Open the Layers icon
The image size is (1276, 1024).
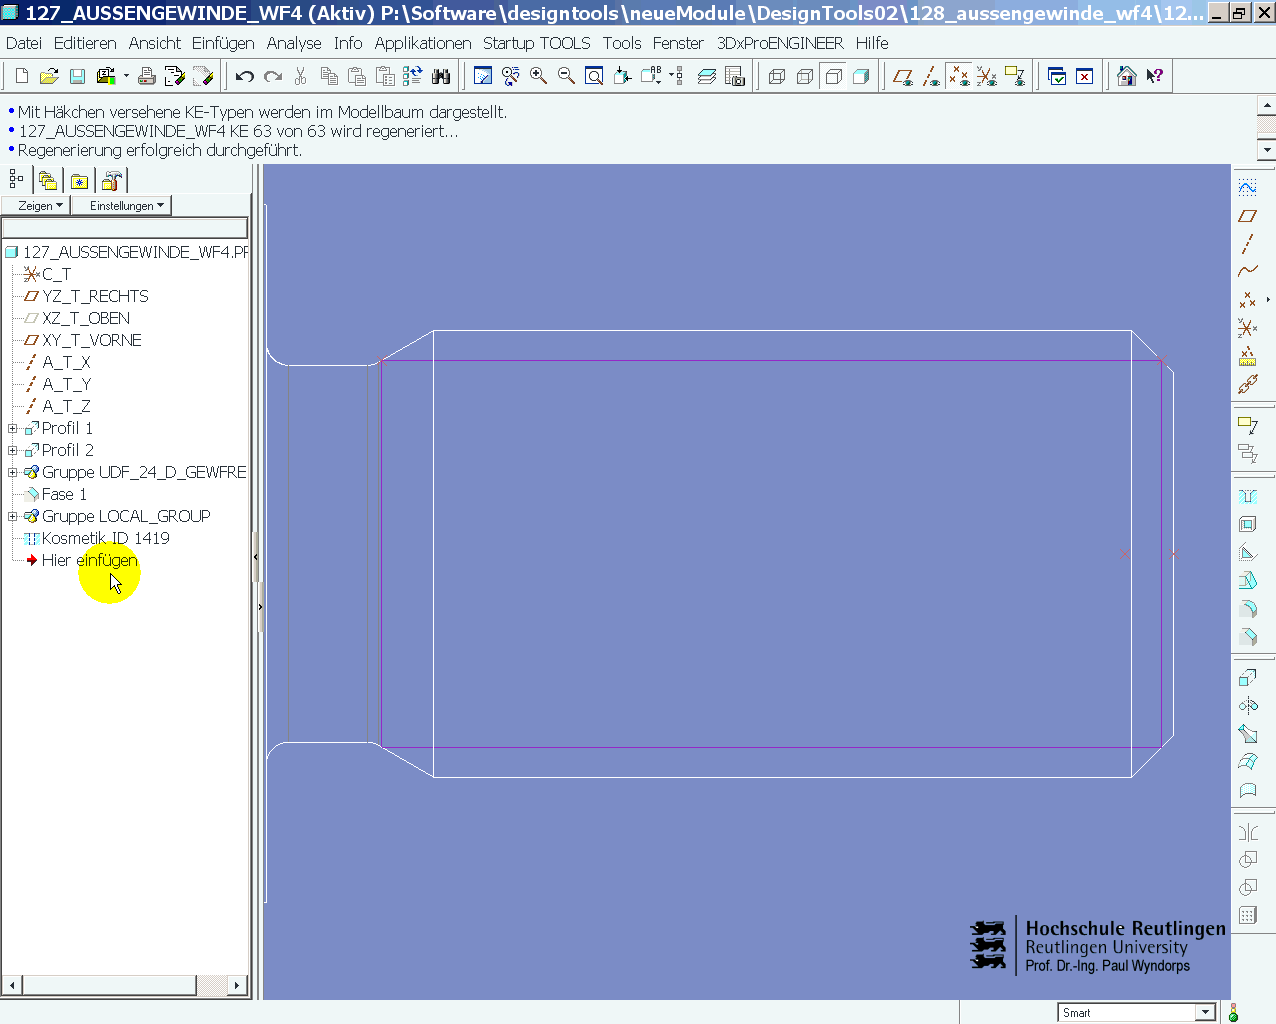[706, 76]
